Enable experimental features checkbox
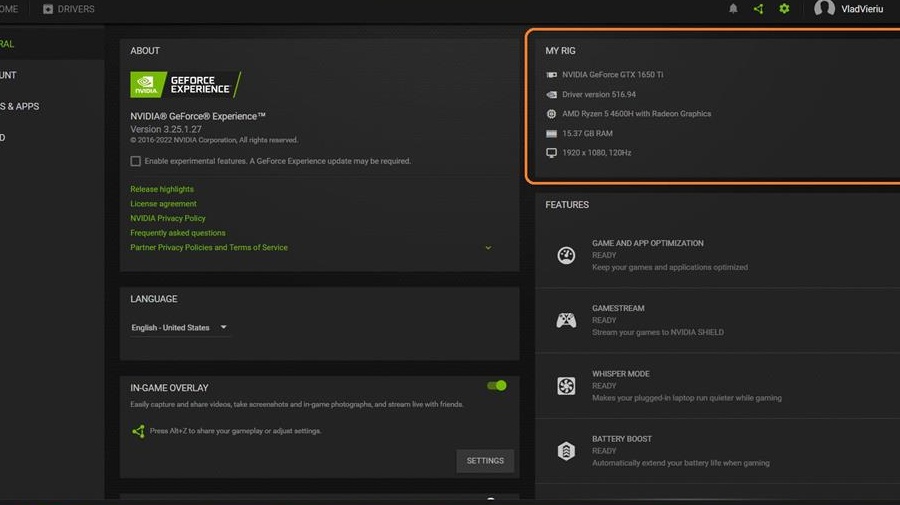Image resolution: width=900 pixels, height=505 pixels. click(135, 161)
